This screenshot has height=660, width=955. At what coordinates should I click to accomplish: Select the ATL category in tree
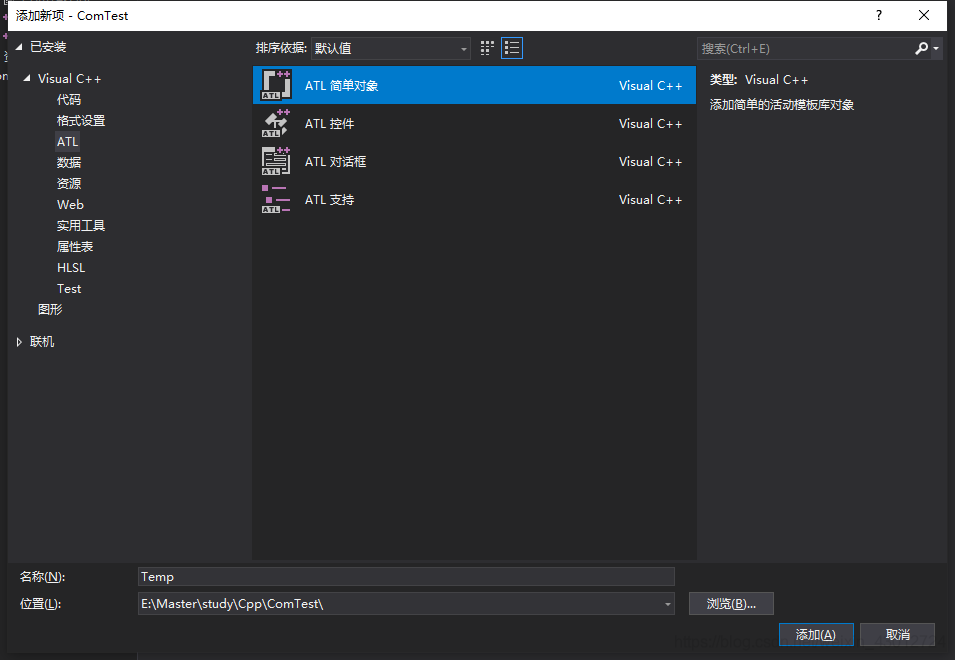[68, 142]
